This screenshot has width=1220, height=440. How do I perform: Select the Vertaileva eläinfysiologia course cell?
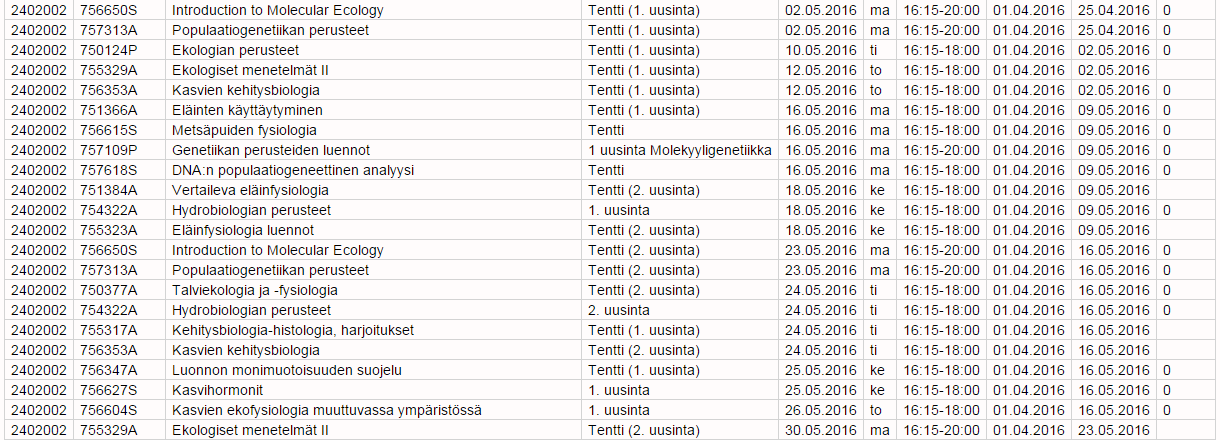tap(250, 190)
